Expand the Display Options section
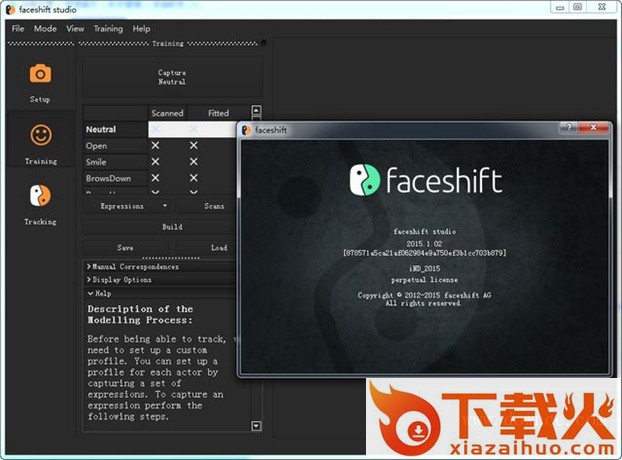The image size is (622, 460). click(119, 280)
